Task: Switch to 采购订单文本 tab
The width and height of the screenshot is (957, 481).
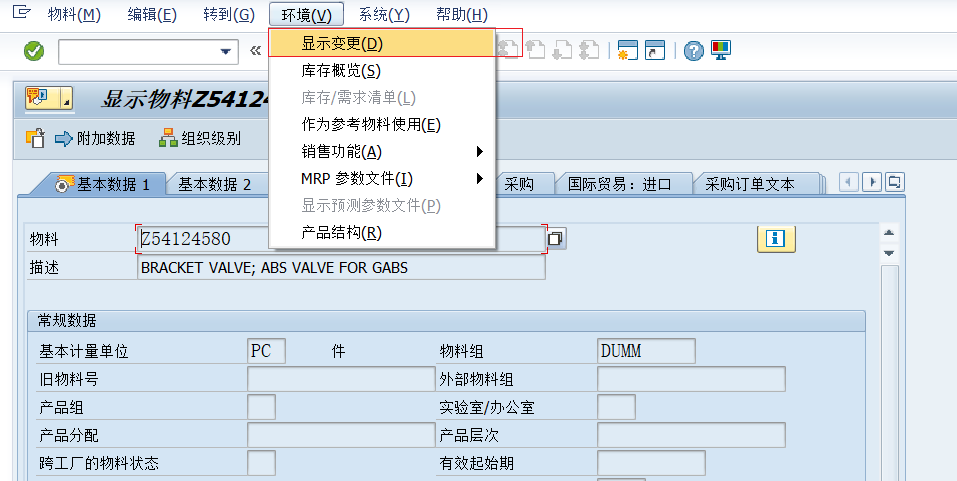Action: [750, 184]
